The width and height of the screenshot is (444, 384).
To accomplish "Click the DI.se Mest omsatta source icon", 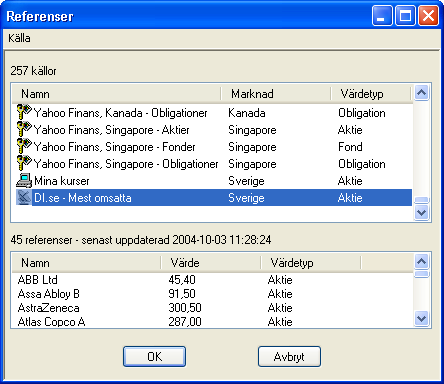I will pos(24,197).
